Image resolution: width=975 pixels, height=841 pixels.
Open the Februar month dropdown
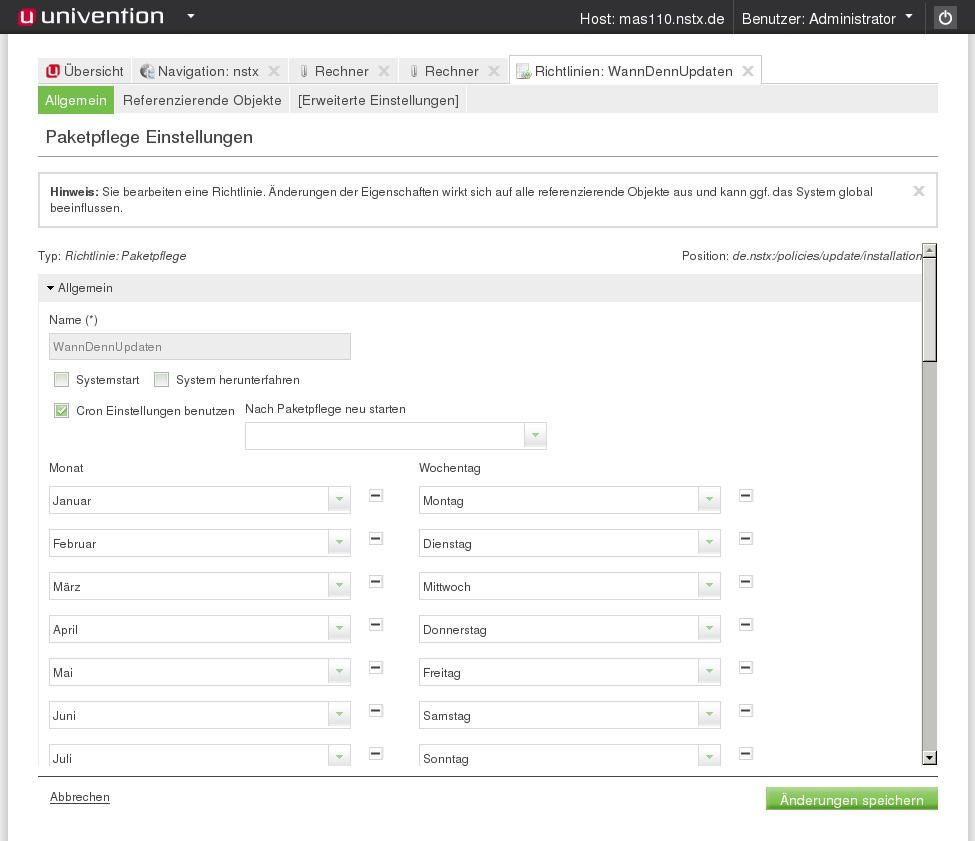click(339, 543)
